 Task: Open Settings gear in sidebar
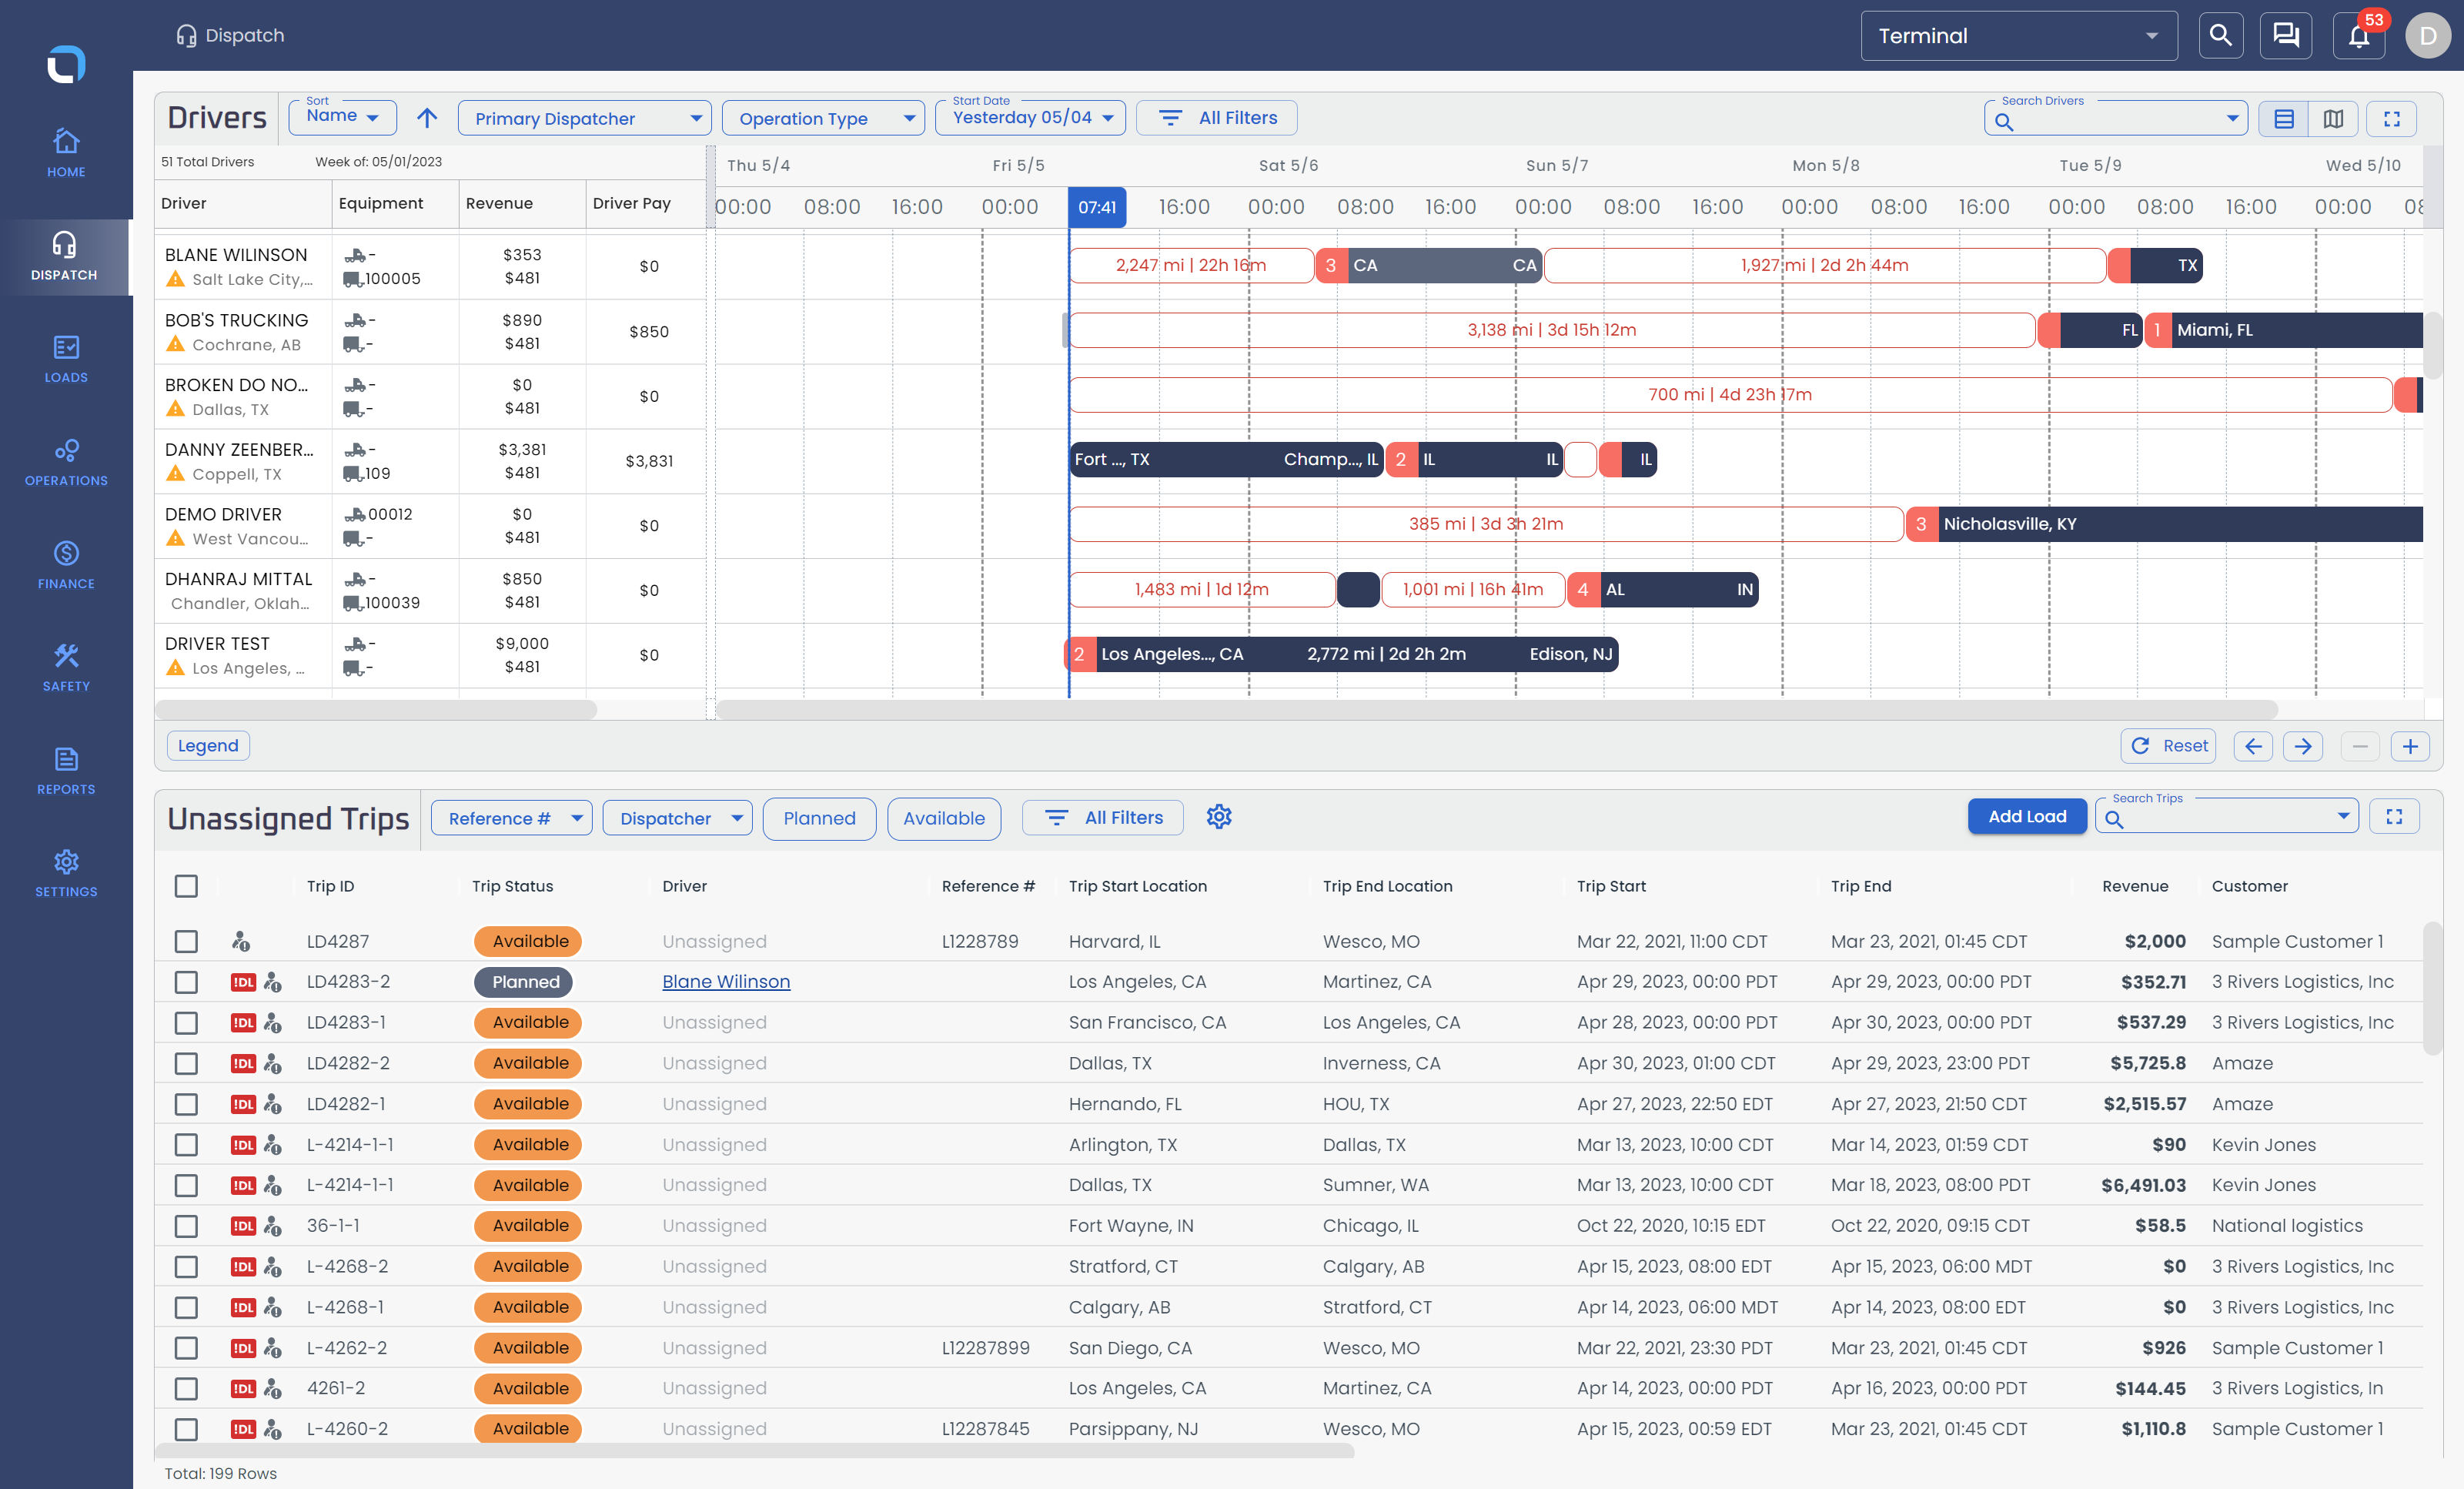pyautogui.click(x=66, y=874)
